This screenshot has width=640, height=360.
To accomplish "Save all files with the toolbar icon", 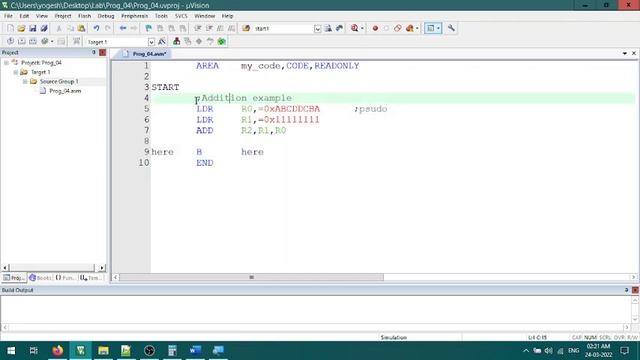I will coord(44,28).
